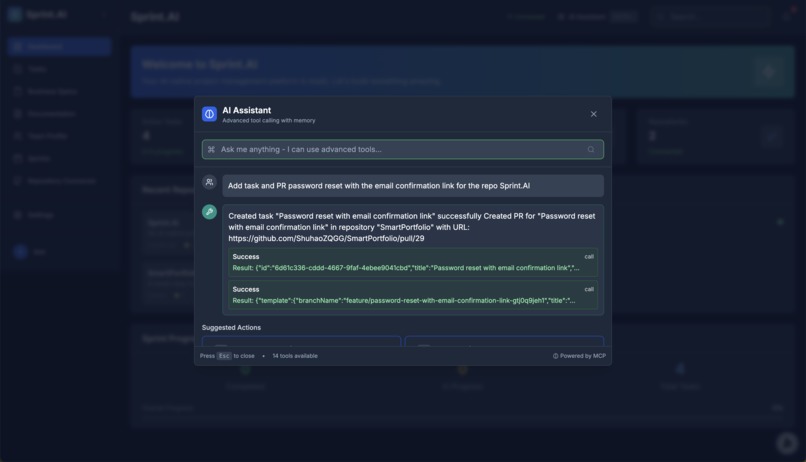
Task: Click 'call' label on the branchName Success result
Action: point(589,289)
